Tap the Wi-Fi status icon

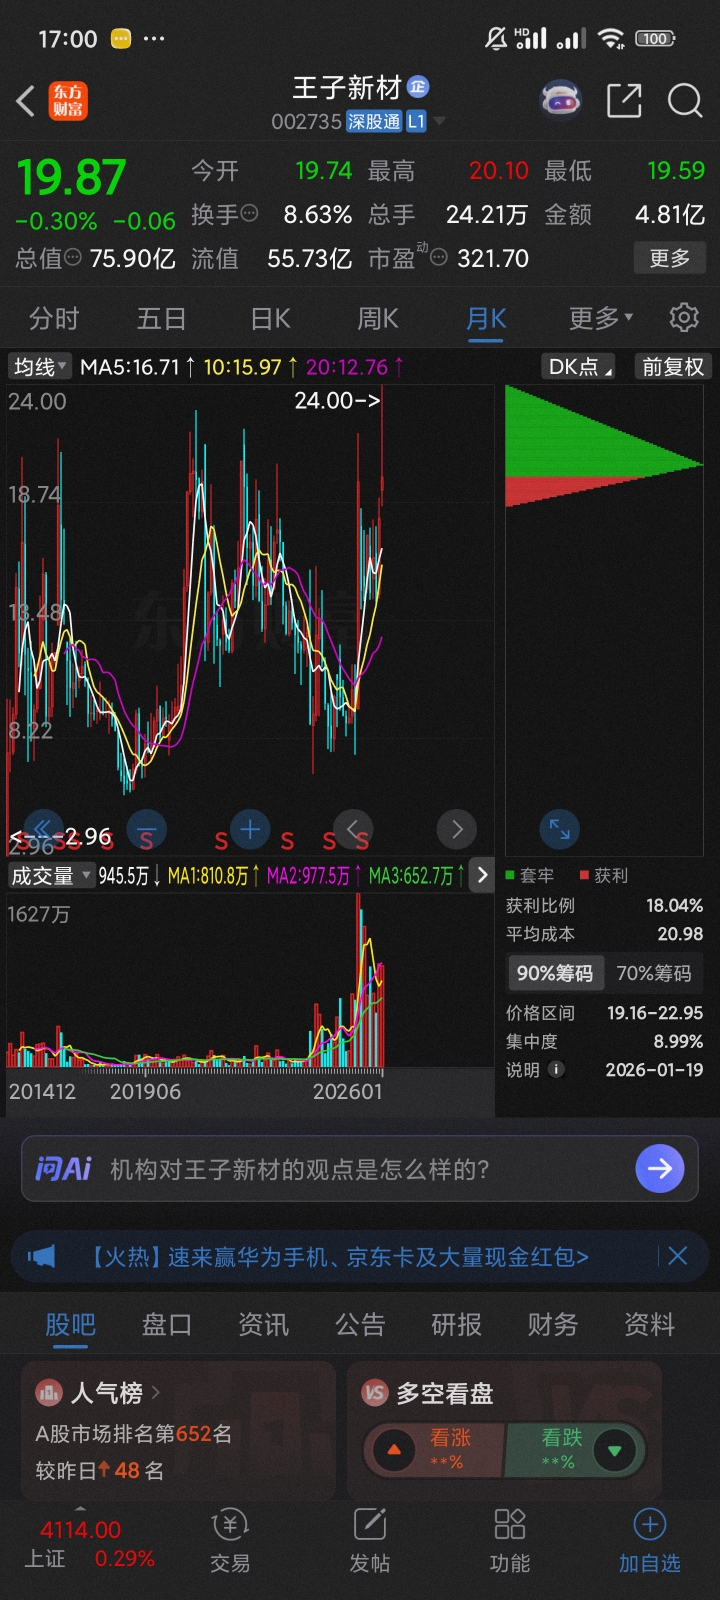pyautogui.click(x=610, y=38)
